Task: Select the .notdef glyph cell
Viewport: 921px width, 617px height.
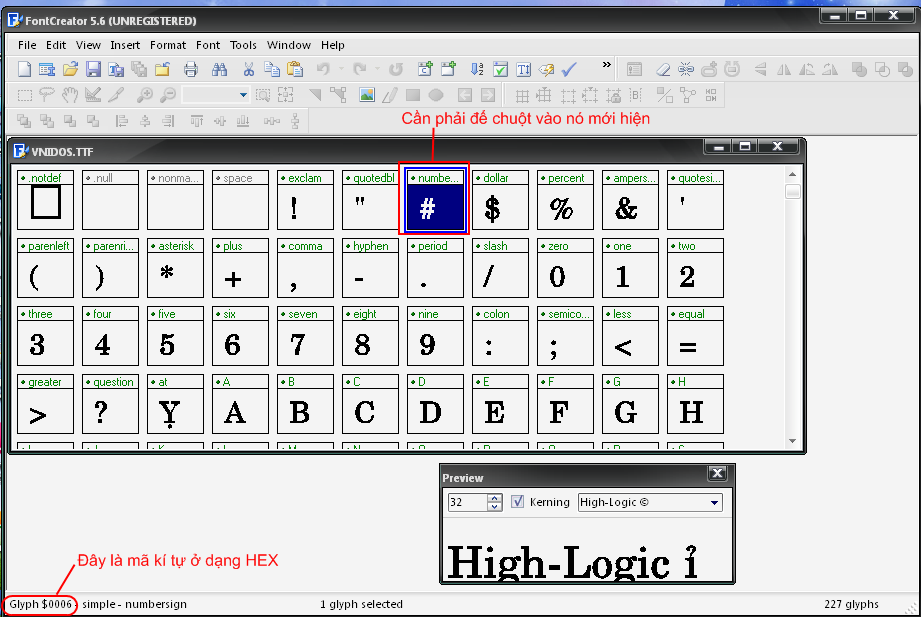Action: [45, 200]
